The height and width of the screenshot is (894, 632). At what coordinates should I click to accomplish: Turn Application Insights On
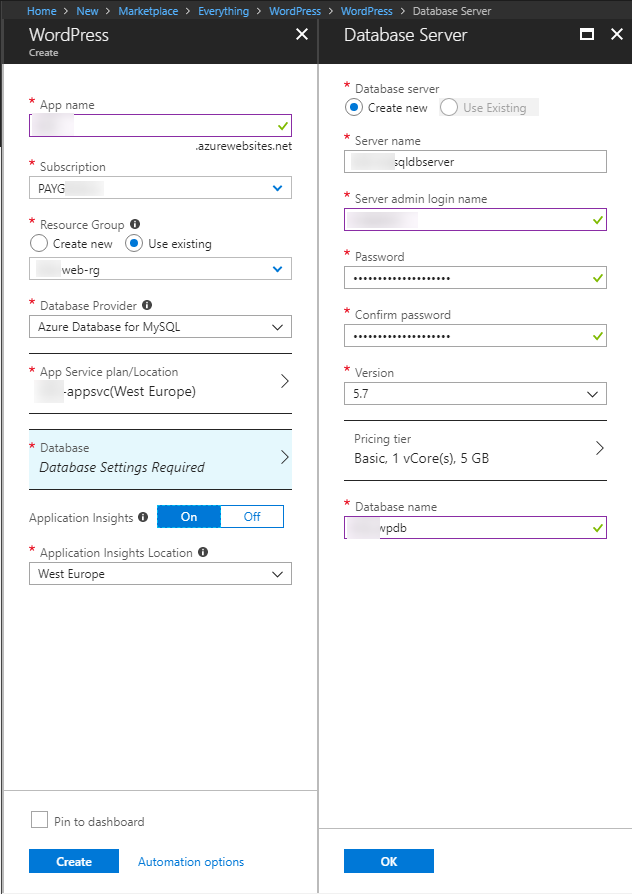point(189,517)
